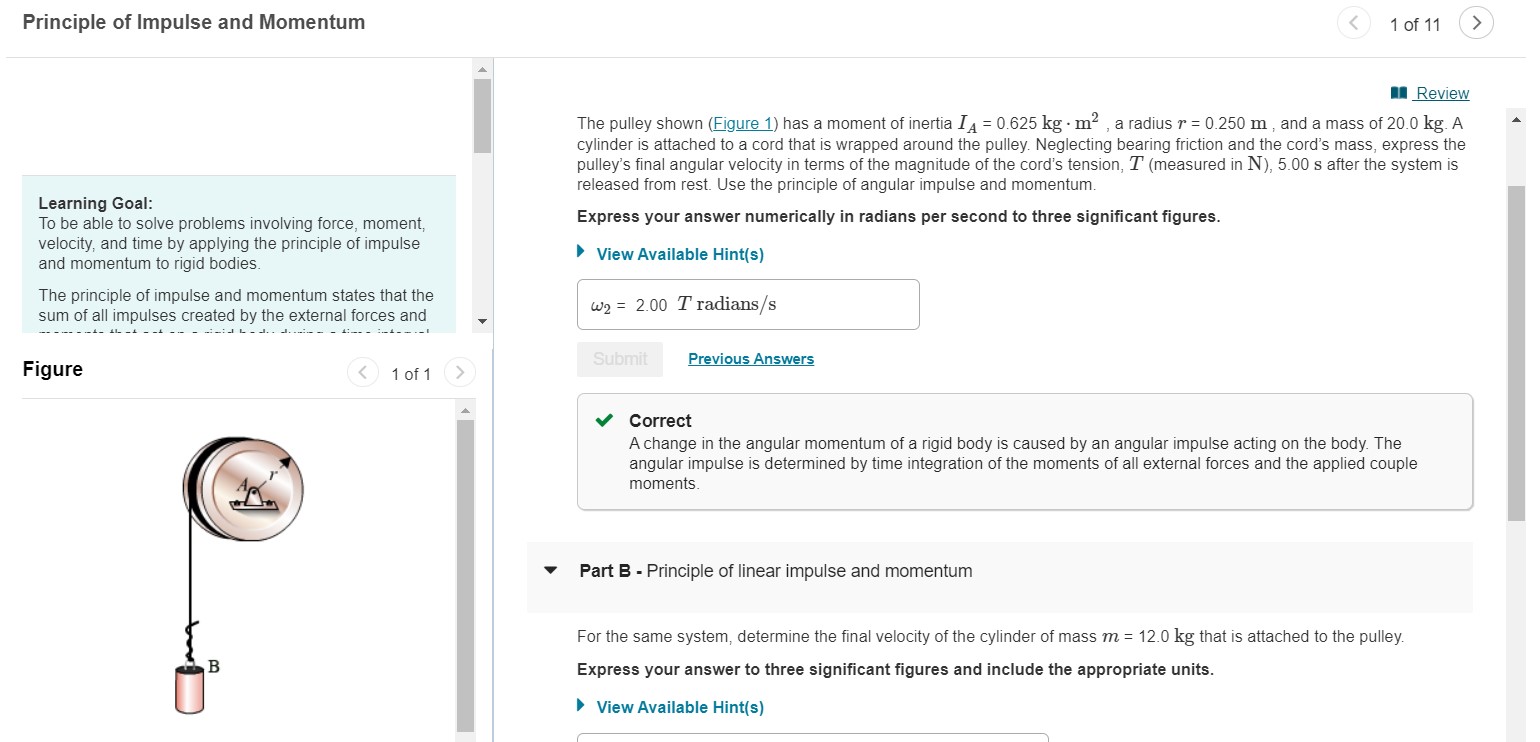
Task: Click the green checkmark in the Correct box
Action: pyautogui.click(x=602, y=420)
